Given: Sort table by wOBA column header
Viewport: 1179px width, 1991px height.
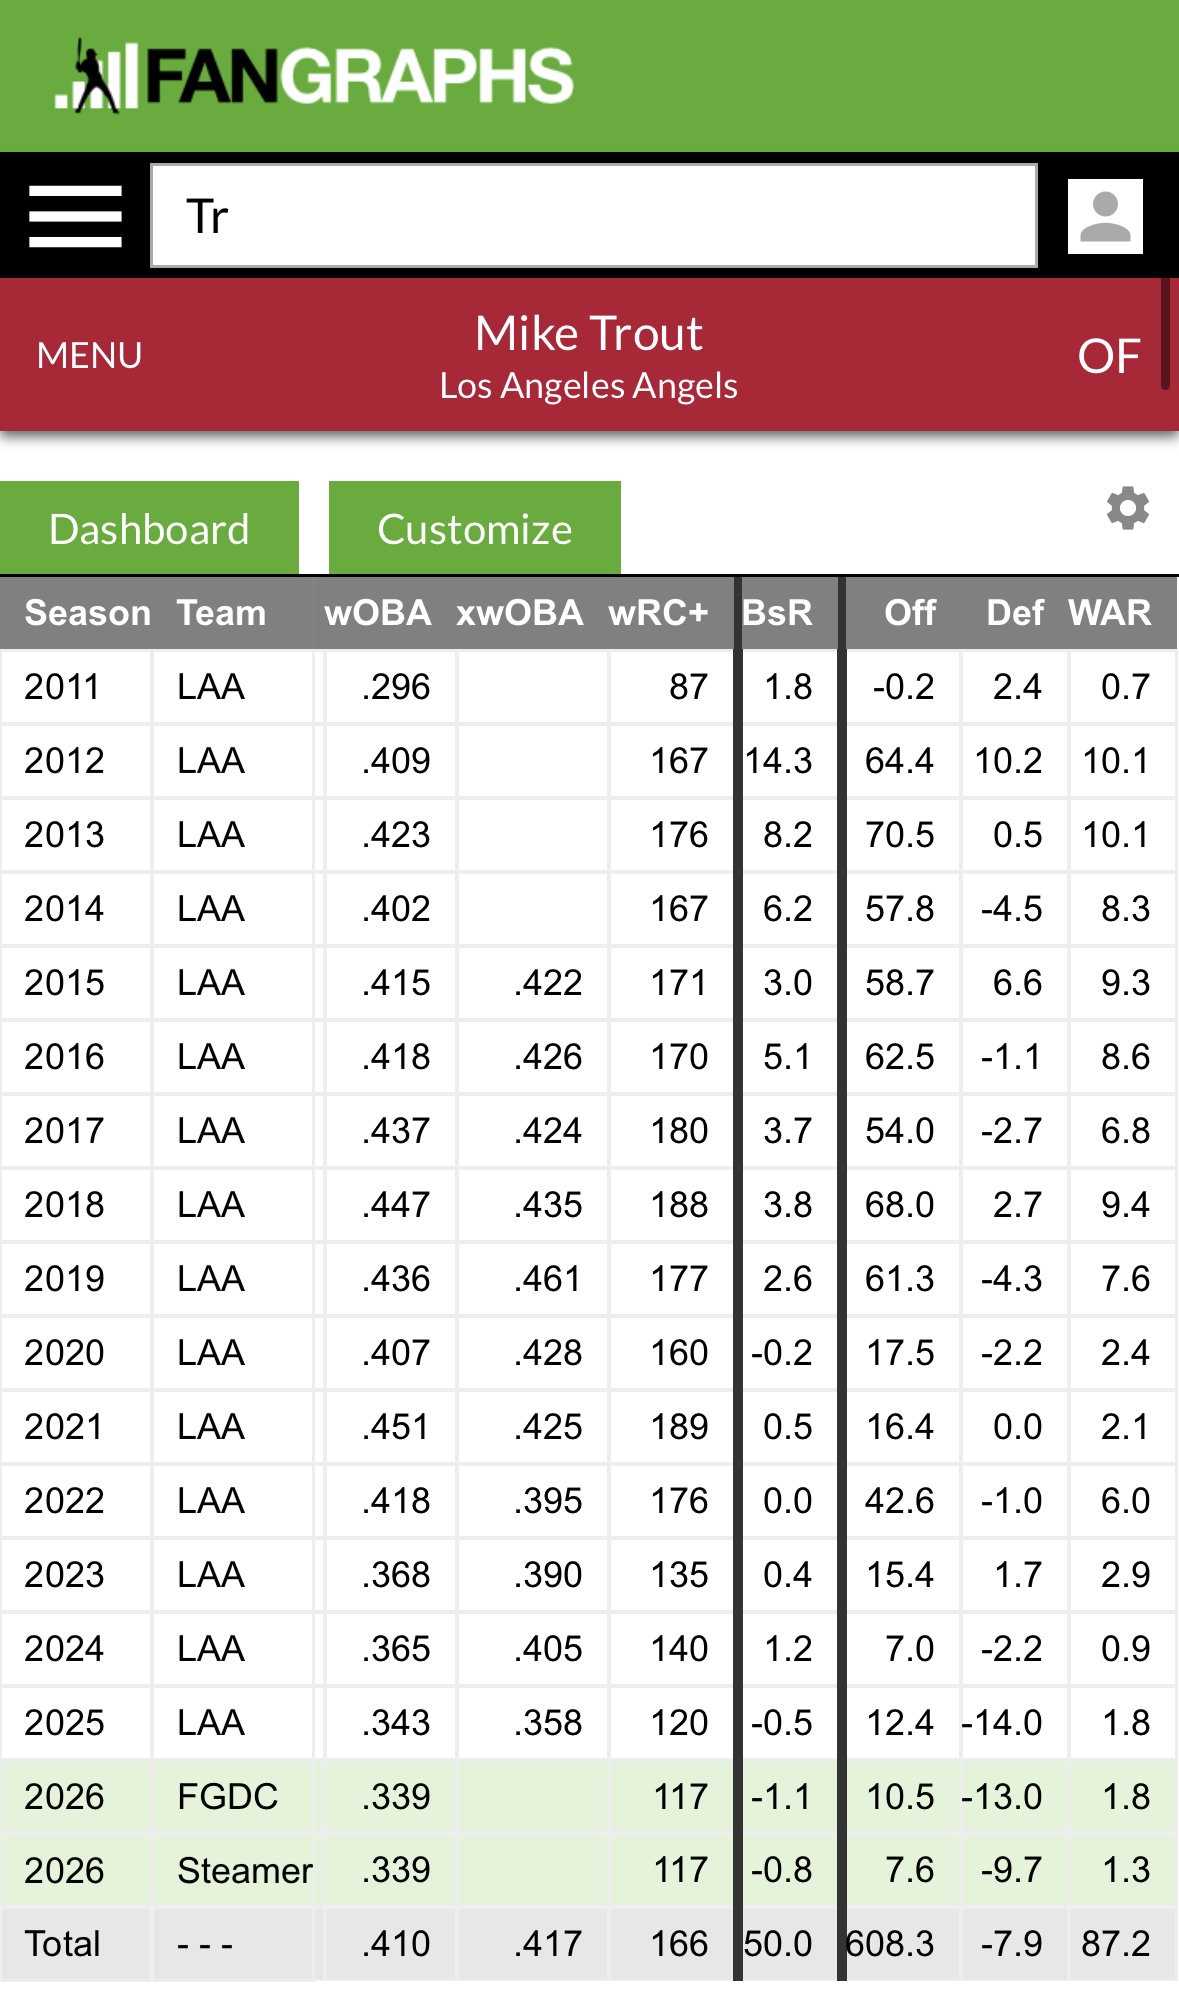Looking at the screenshot, I should coord(377,612).
